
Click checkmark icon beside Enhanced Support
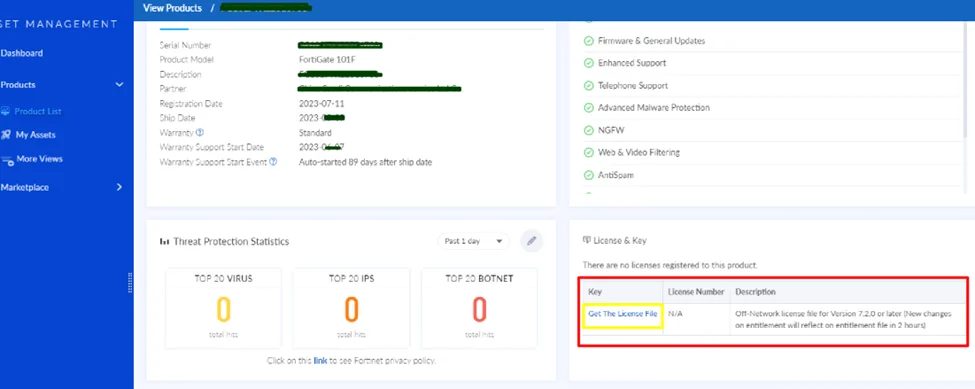[x=588, y=63]
